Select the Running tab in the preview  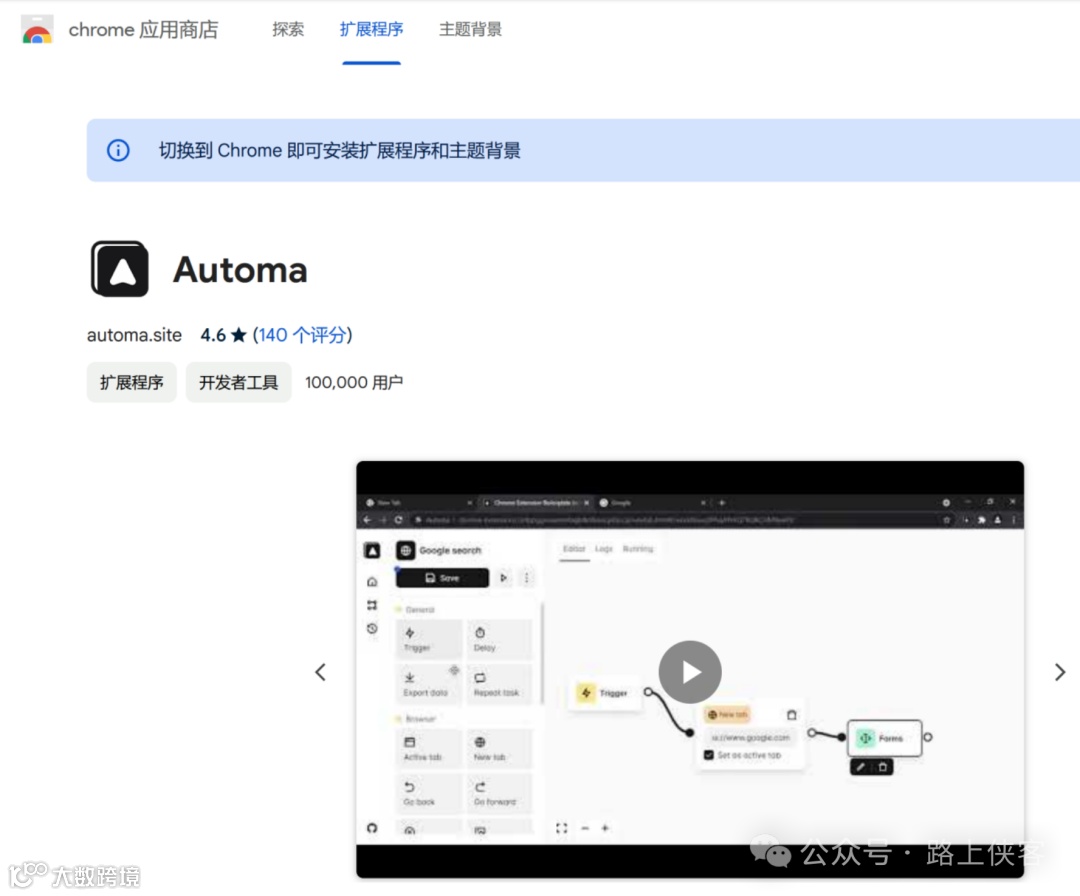(638, 549)
